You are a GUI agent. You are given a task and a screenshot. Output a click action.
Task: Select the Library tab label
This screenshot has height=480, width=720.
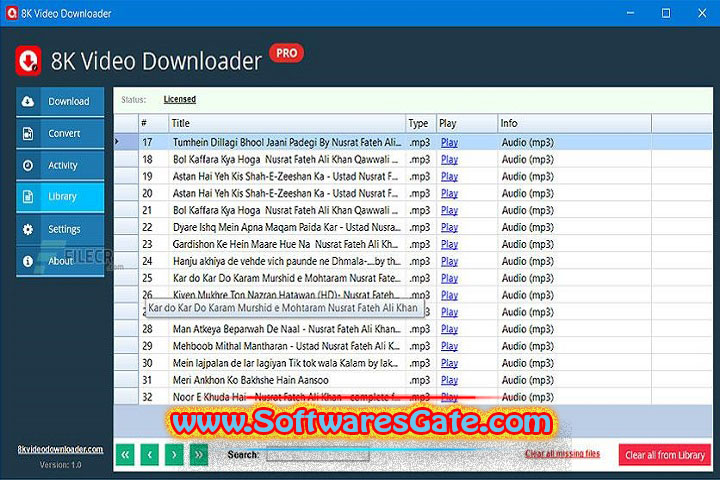tap(62, 197)
